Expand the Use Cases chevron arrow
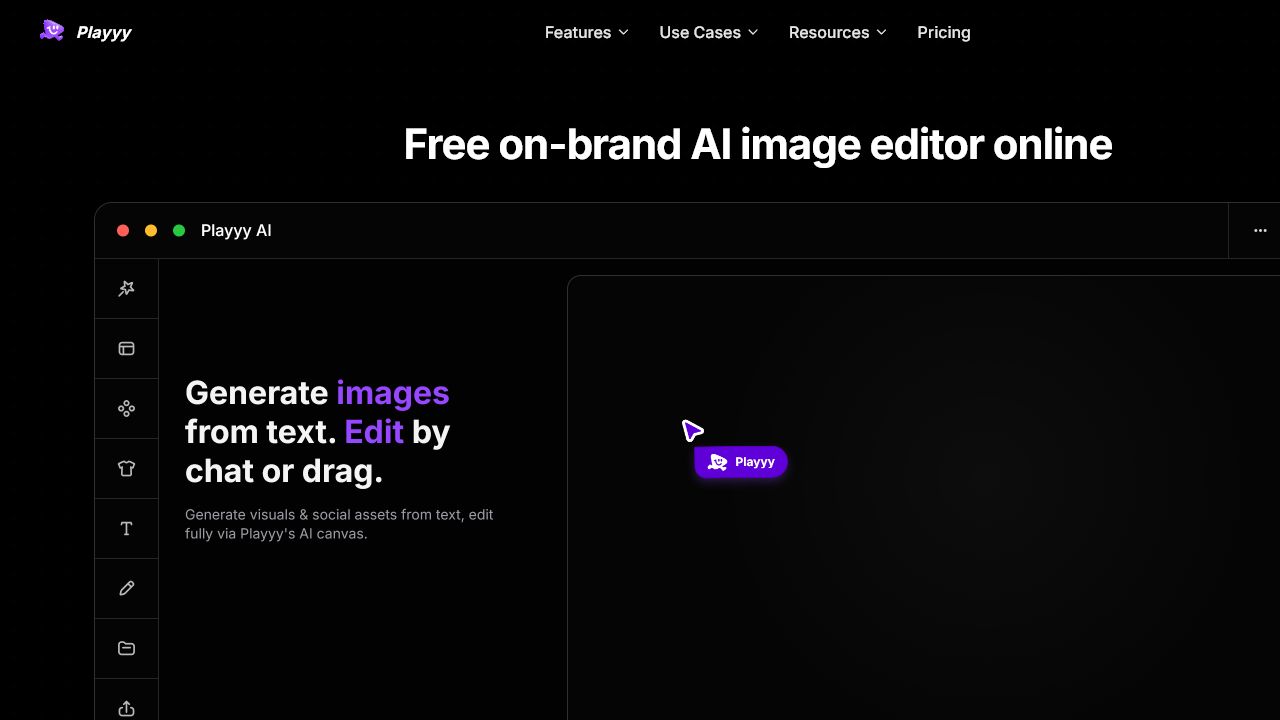 pos(753,32)
